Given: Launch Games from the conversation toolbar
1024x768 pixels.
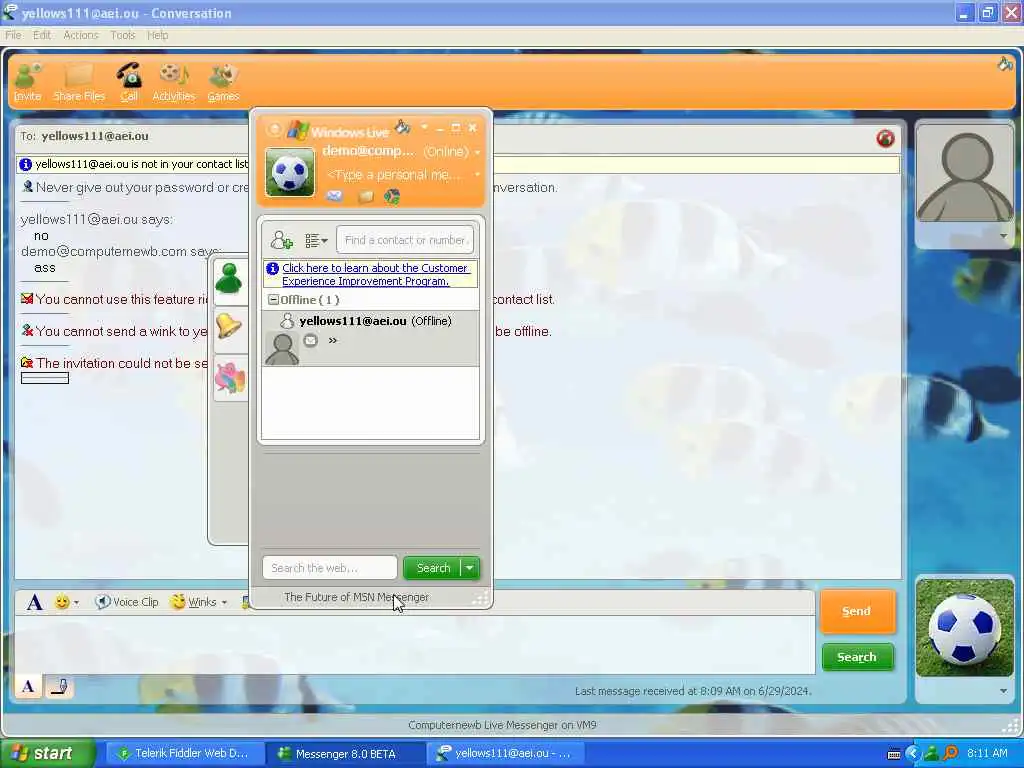Looking at the screenshot, I should click(223, 82).
